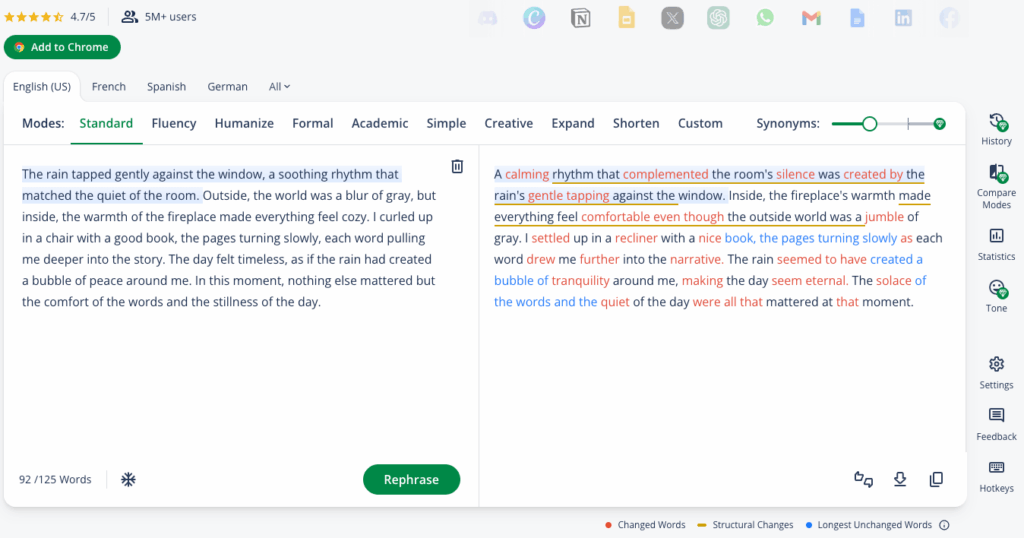
Task: Click the Synonyms slider handle
Action: [869, 123]
